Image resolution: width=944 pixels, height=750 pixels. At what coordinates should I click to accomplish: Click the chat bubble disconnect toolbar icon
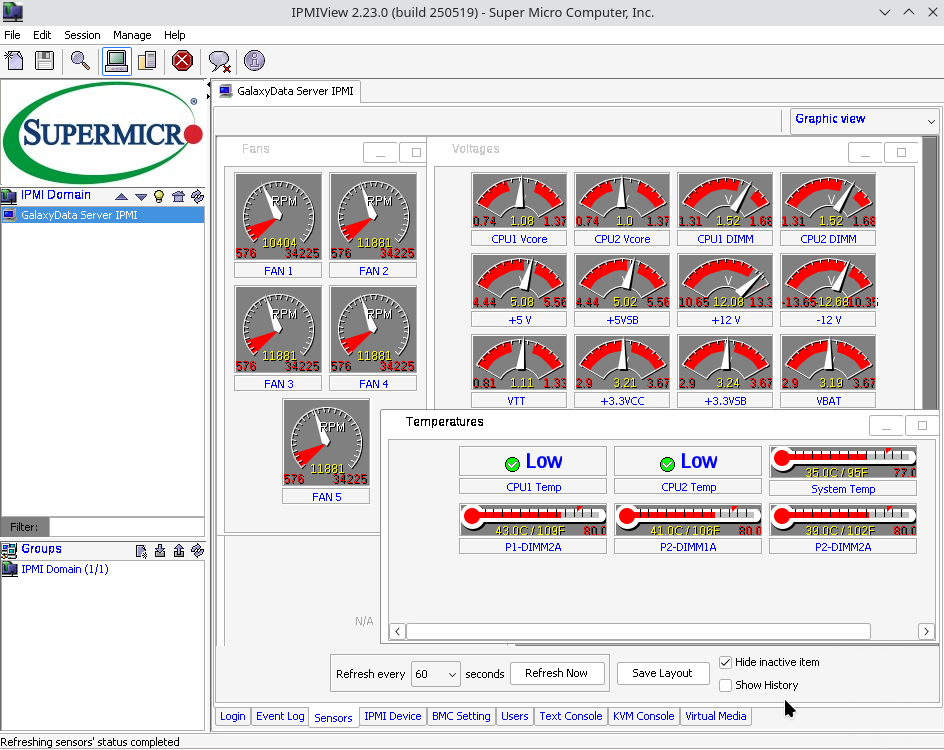click(219, 61)
